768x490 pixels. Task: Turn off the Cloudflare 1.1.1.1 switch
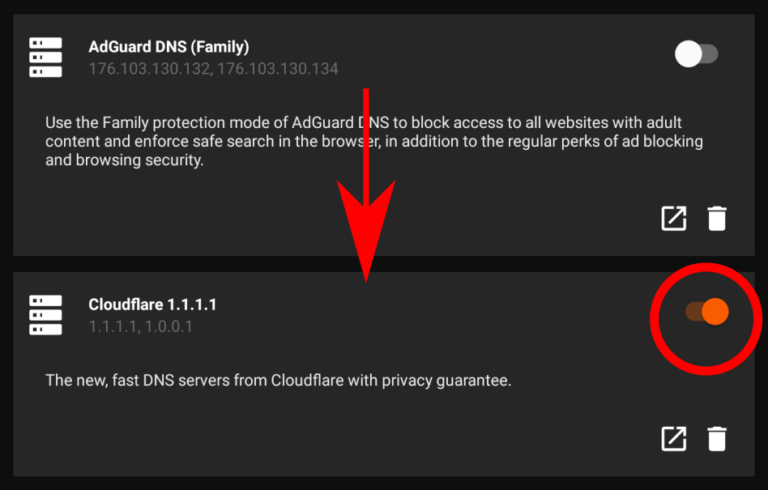tap(707, 312)
